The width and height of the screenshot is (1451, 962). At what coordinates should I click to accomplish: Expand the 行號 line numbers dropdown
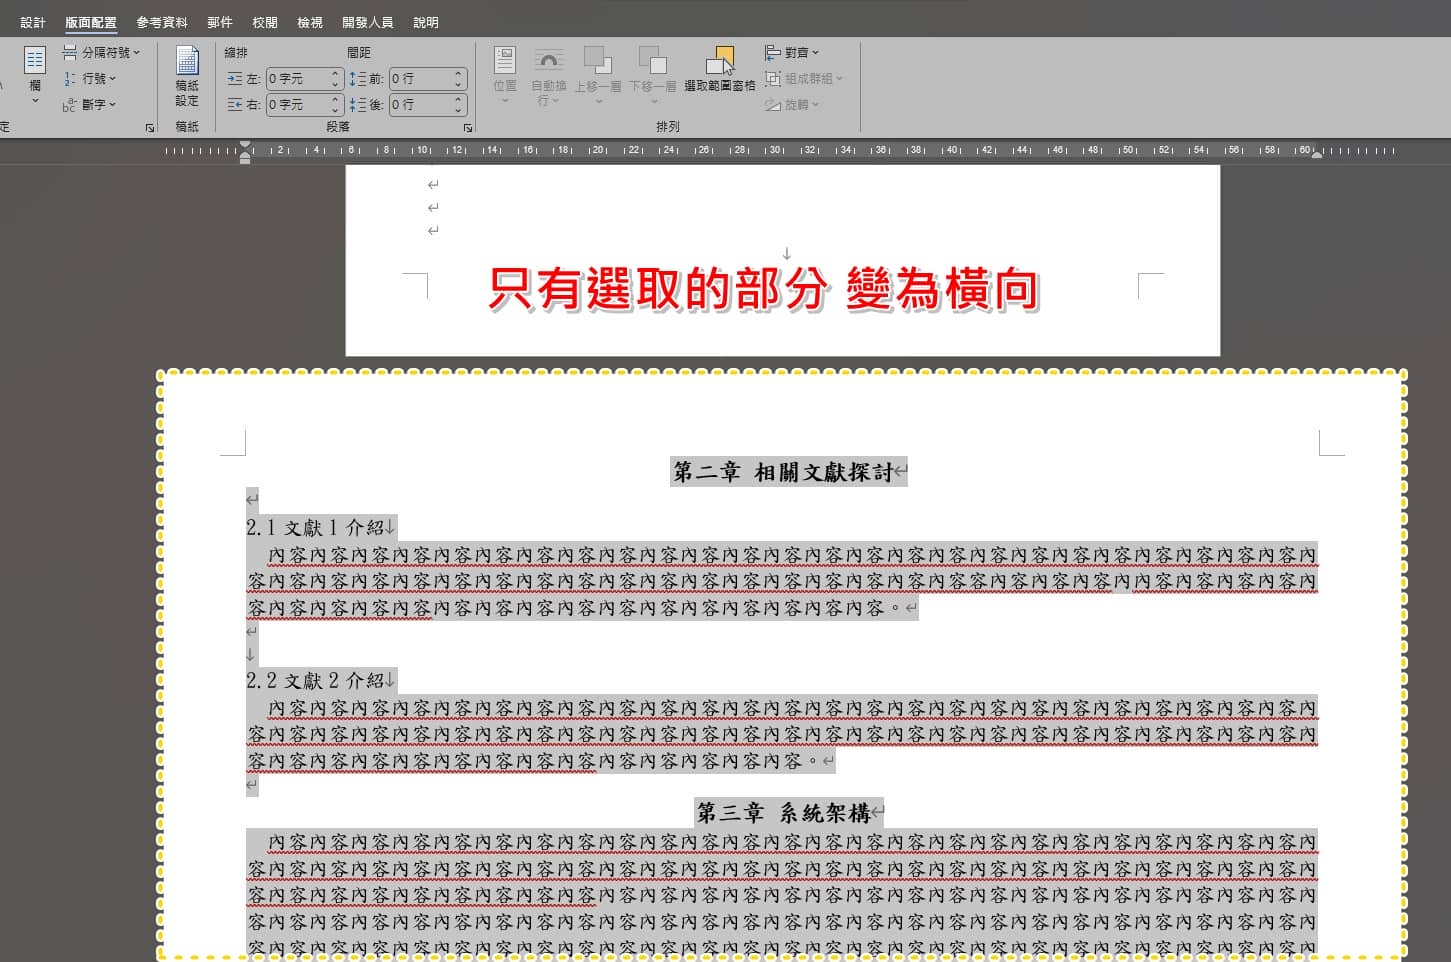pos(92,78)
